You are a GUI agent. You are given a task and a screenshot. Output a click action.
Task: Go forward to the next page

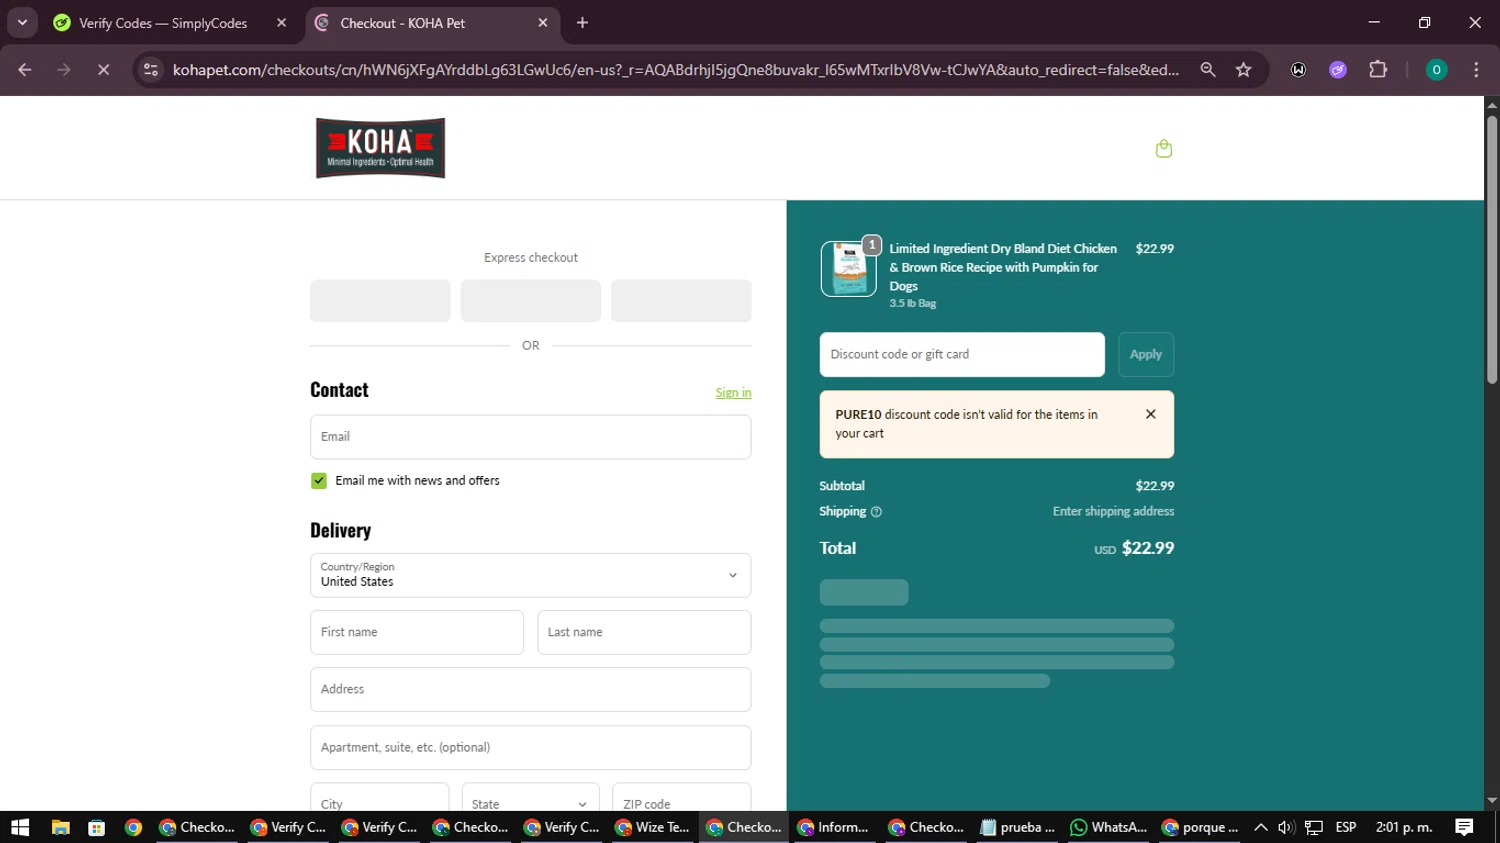[64, 70]
